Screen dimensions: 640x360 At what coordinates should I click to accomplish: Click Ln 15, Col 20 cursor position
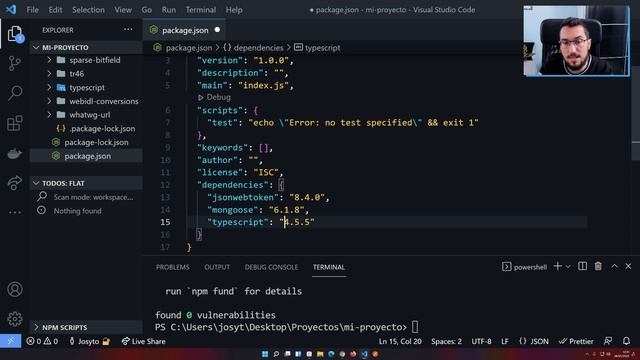pyautogui.click(x=400, y=341)
